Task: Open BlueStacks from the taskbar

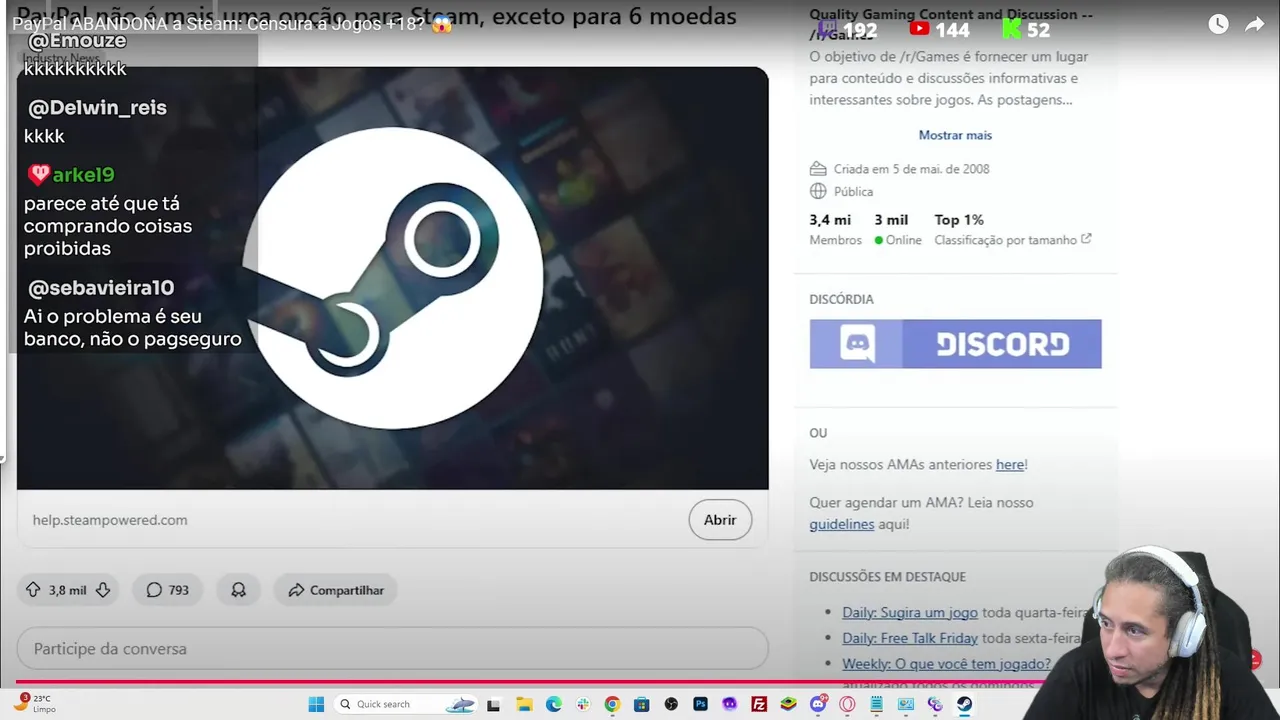Action: point(789,704)
